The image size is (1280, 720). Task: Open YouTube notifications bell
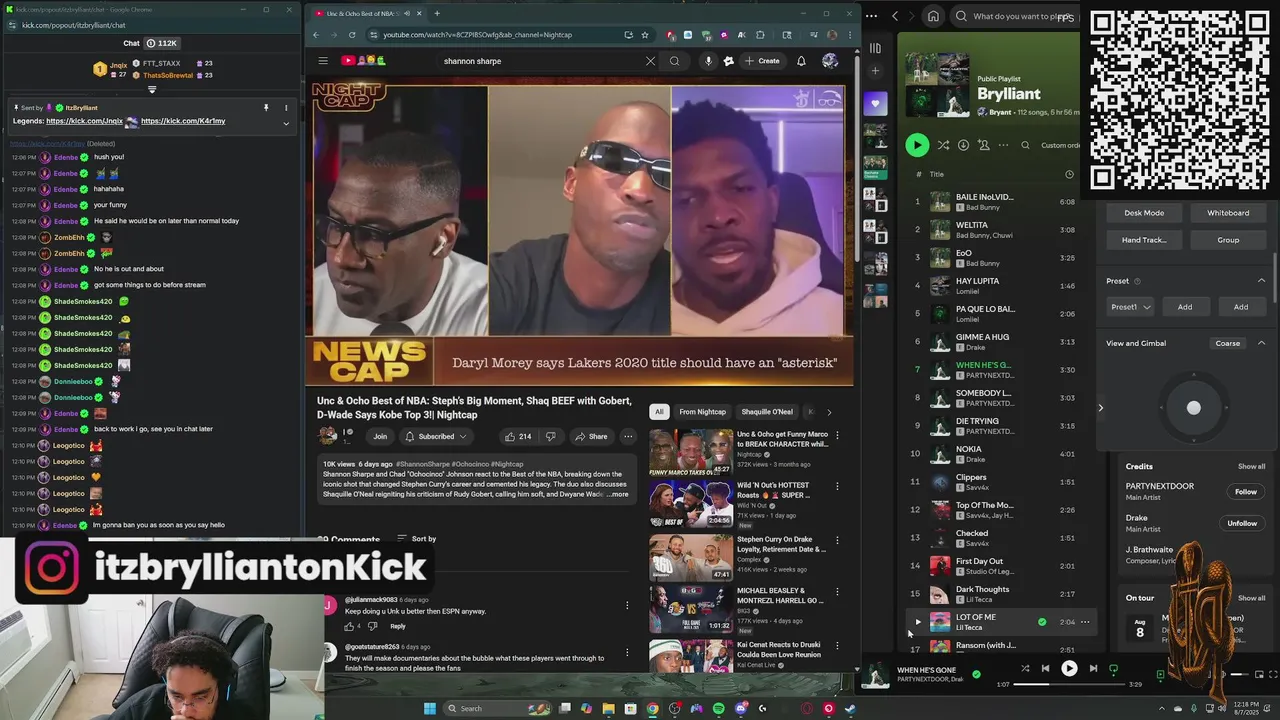click(x=801, y=61)
